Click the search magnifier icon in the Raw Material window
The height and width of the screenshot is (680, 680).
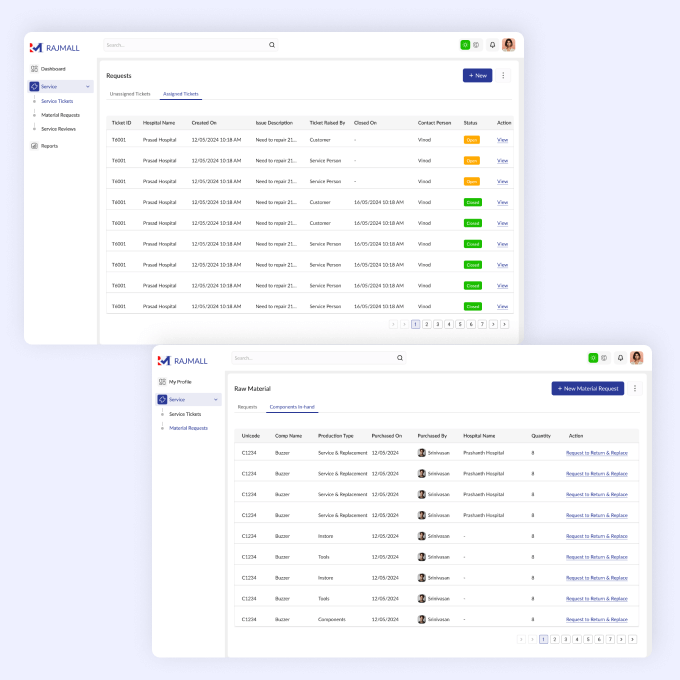point(400,357)
